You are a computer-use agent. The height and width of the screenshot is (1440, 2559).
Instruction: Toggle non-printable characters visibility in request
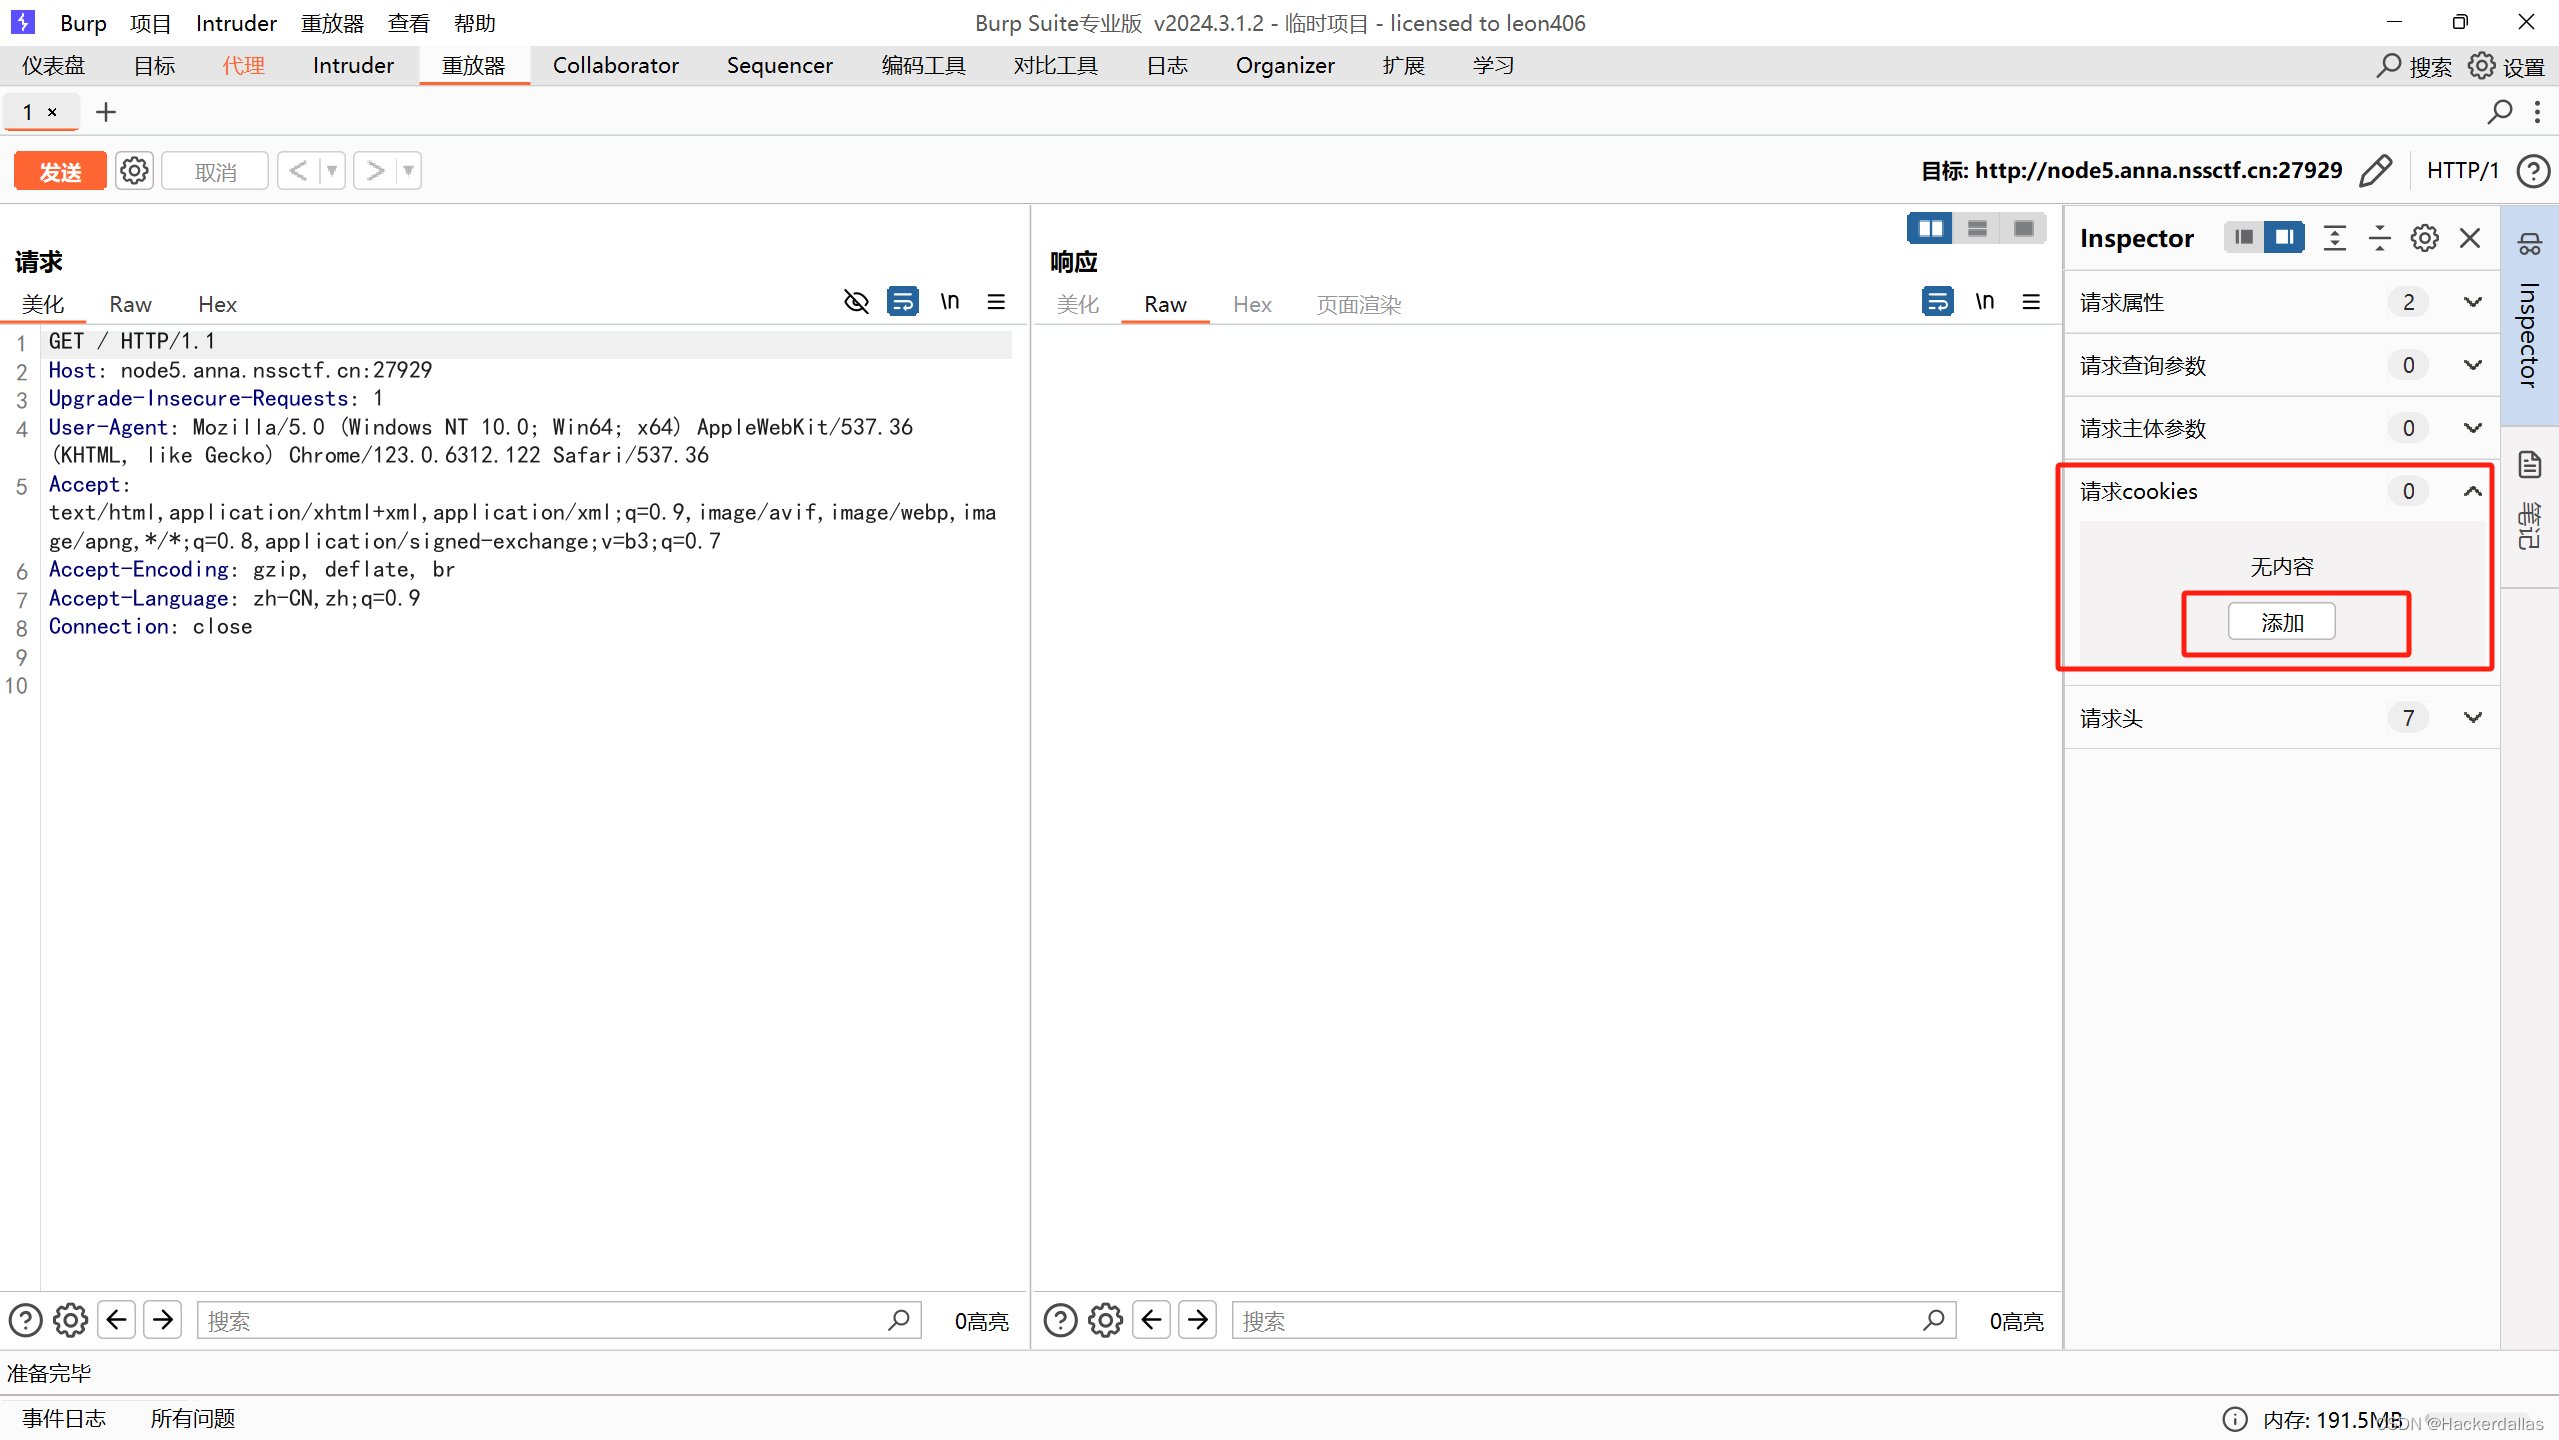click(856, 302)
